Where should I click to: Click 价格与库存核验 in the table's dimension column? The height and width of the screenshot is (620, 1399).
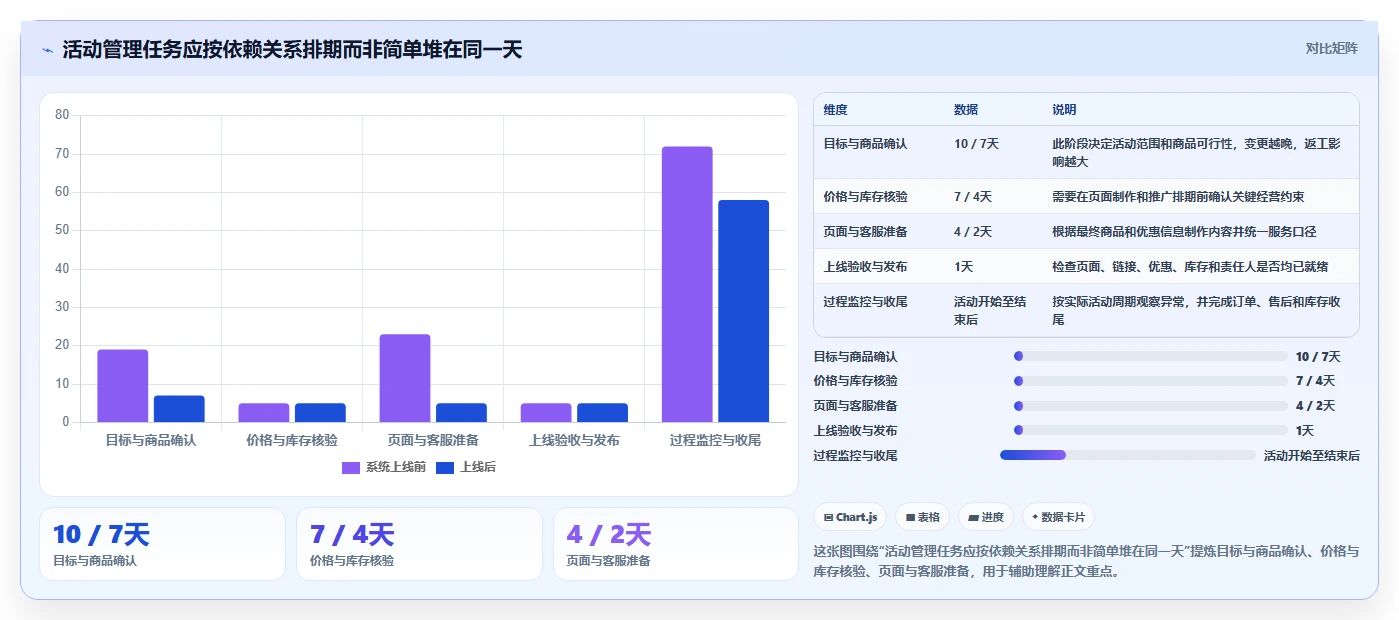tap(865, 197)
